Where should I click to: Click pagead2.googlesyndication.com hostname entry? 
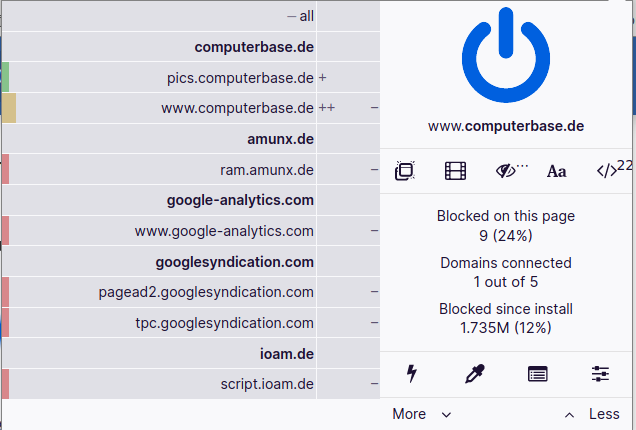click(x=206, y=292)
